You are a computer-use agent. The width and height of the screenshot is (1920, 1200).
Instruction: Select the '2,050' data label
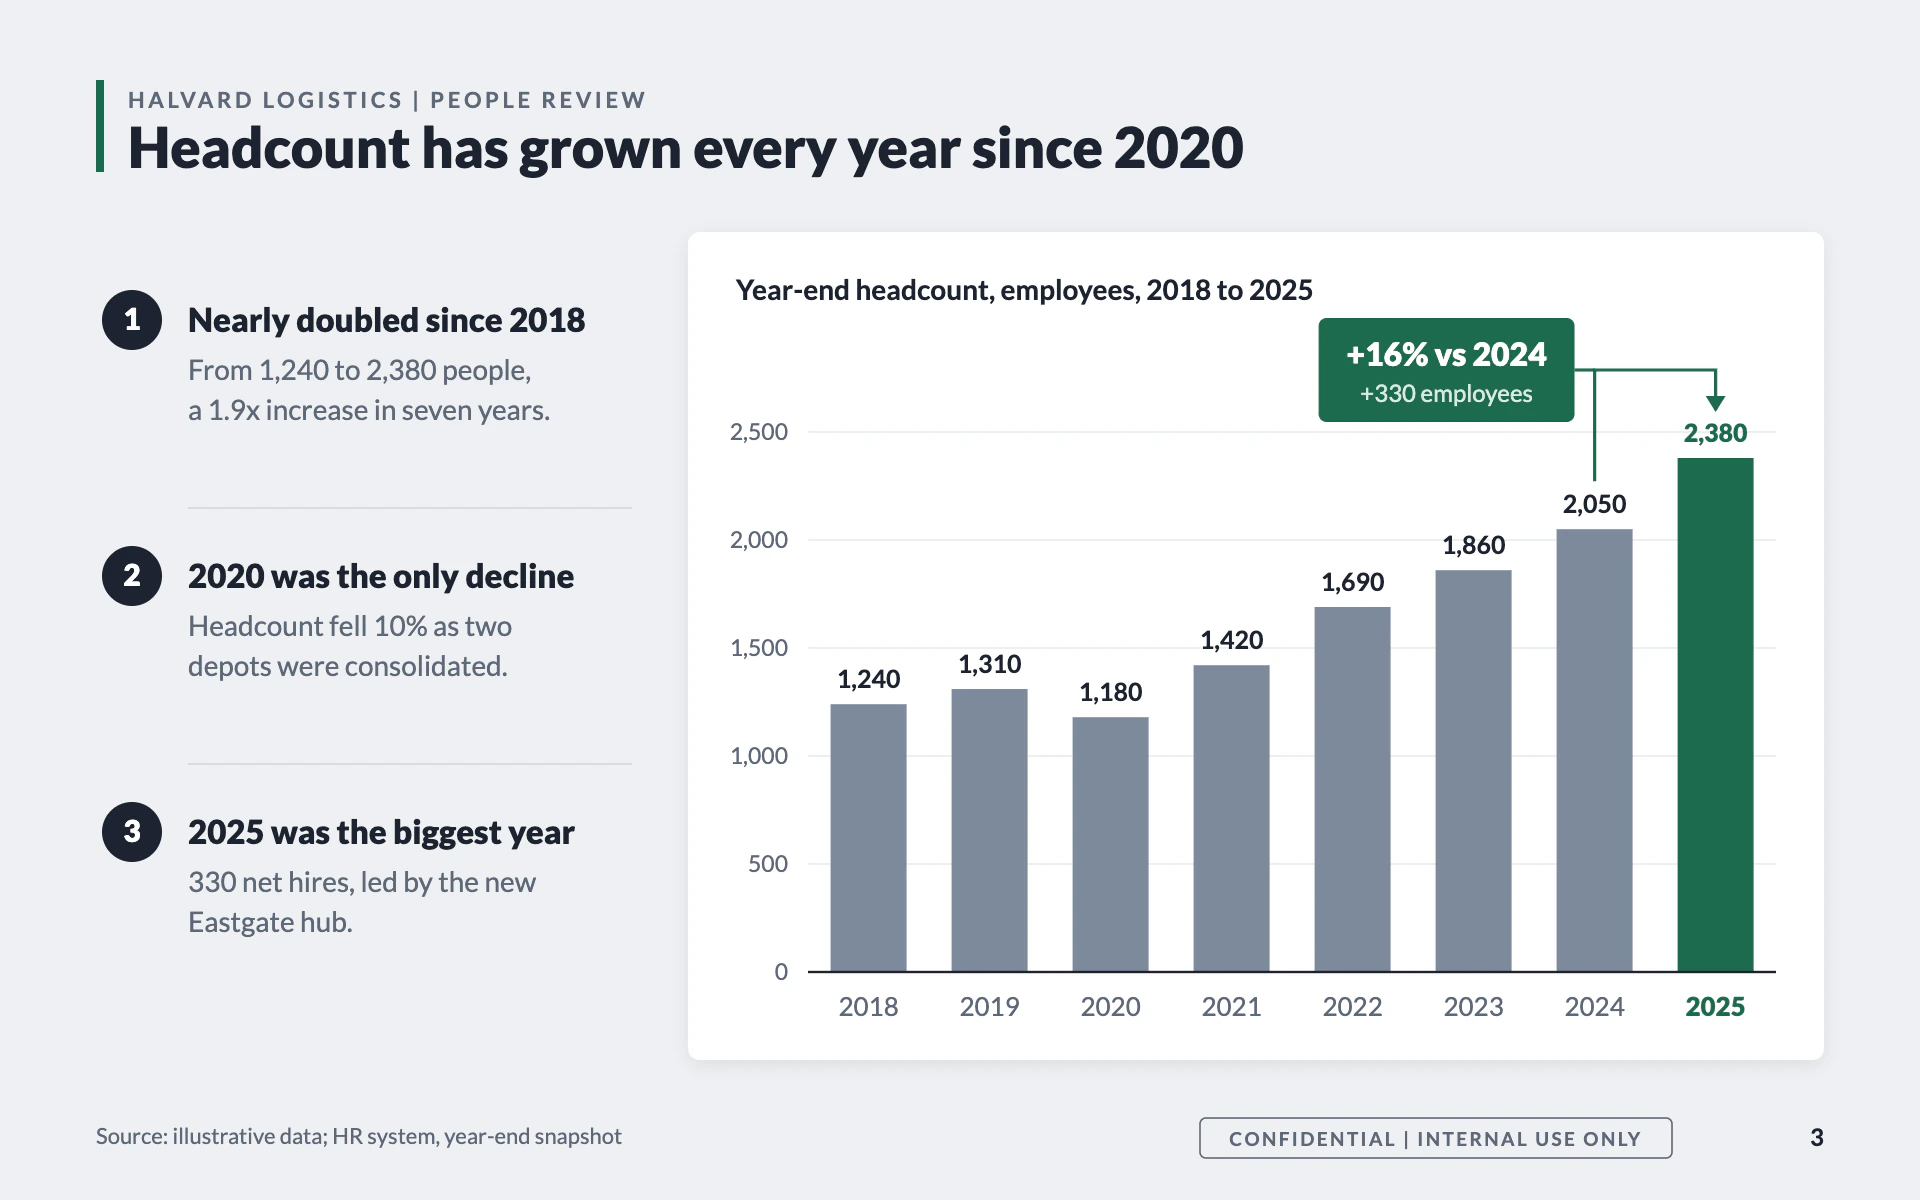pos(1594,504)
